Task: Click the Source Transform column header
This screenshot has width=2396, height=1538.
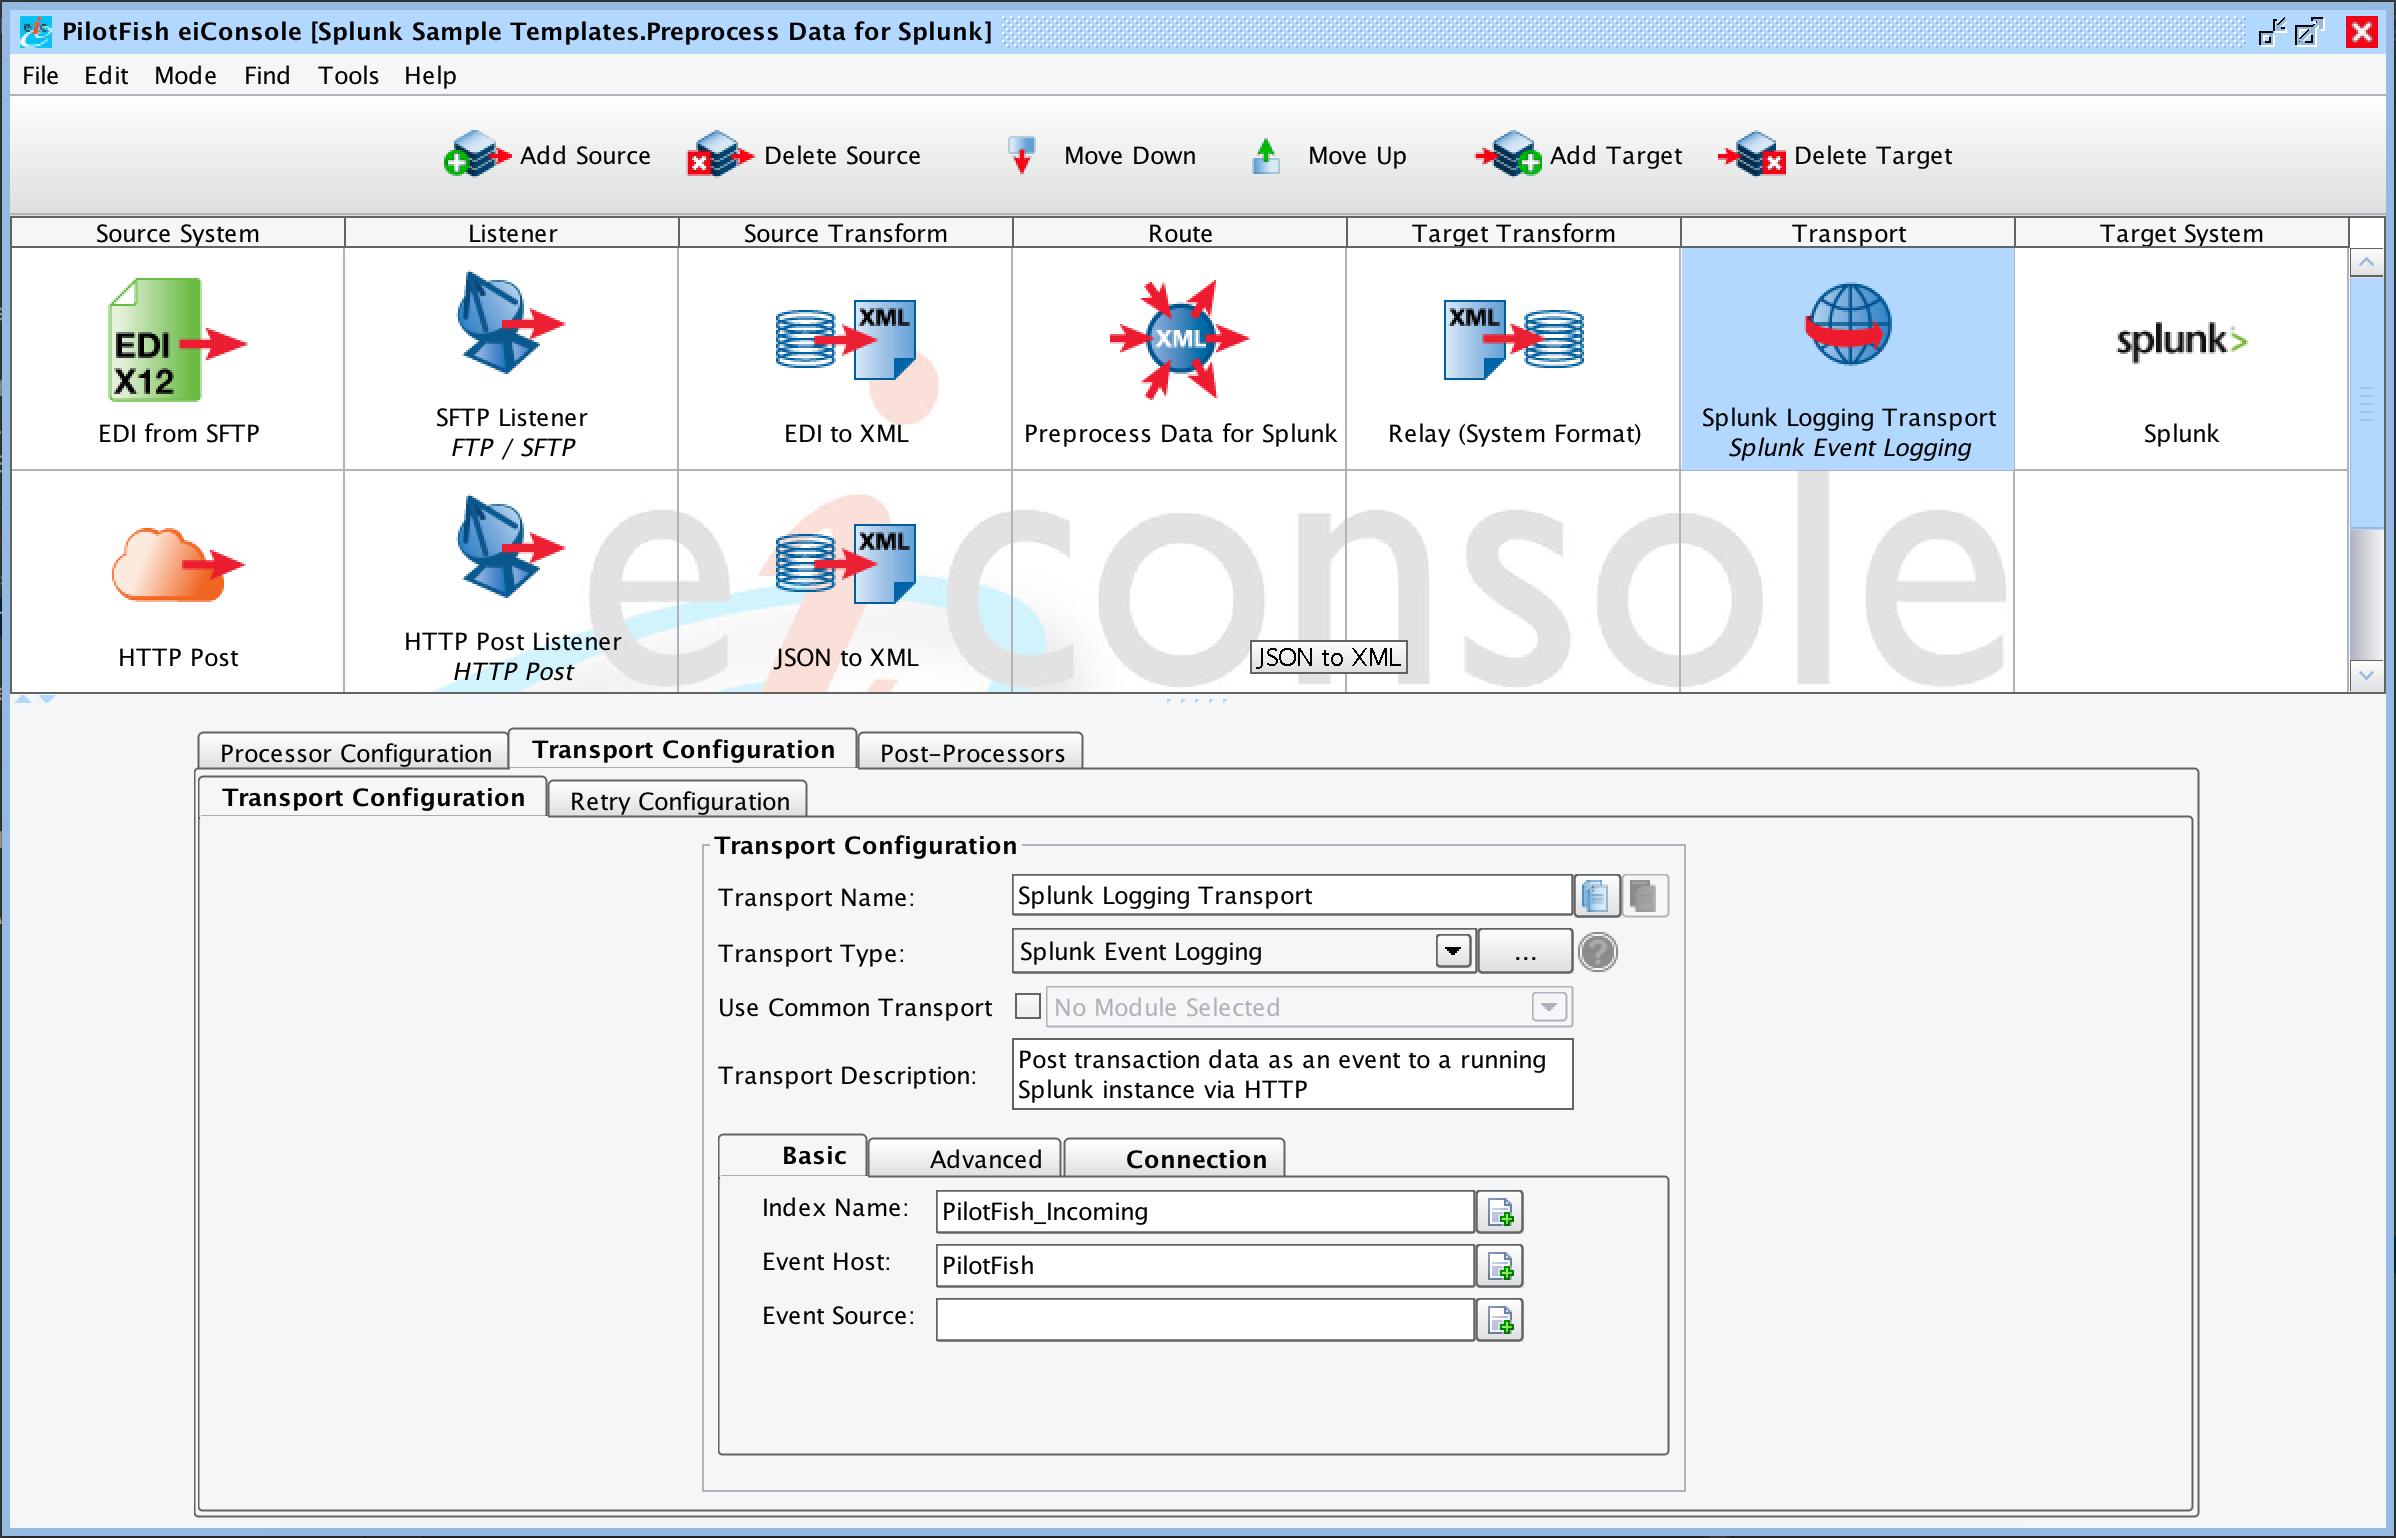Action: (x=846, y=233)
